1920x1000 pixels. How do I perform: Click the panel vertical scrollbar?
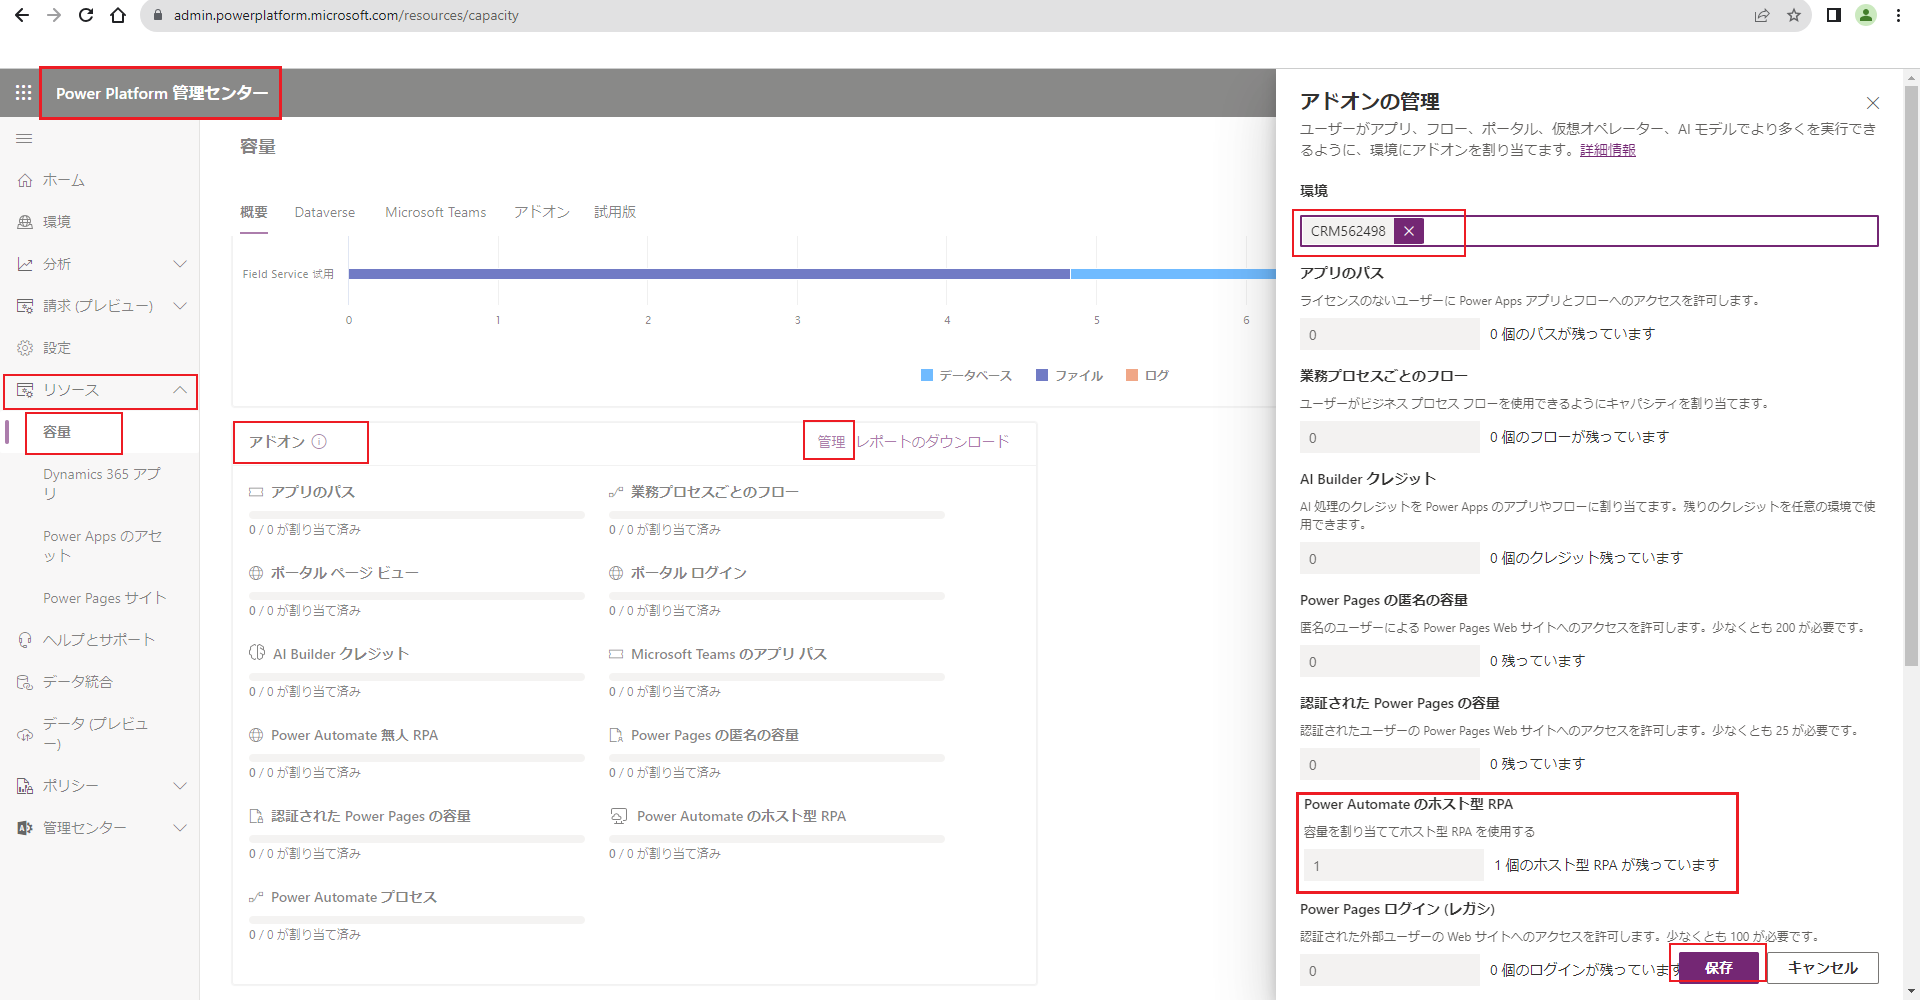[x=1911, y=375]
